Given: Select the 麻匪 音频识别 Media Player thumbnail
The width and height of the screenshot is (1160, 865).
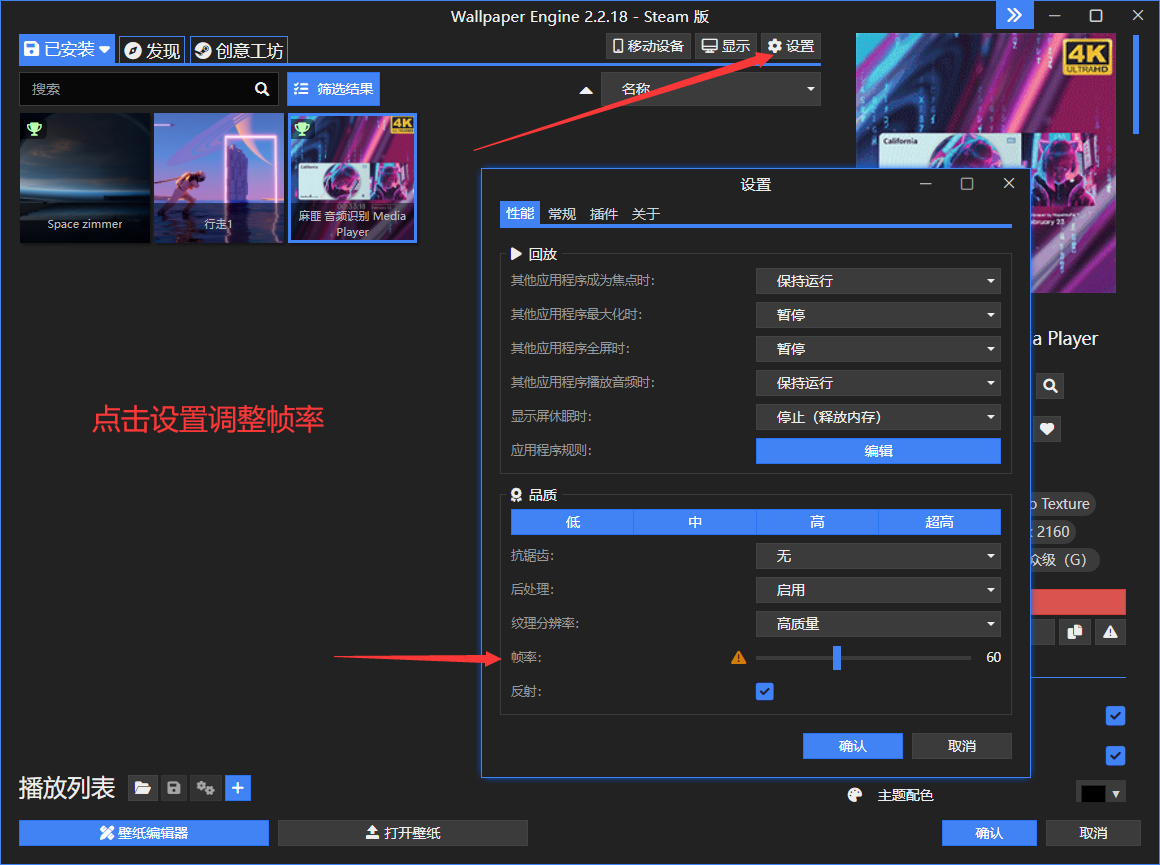Looking at the screenshot, I should coord(352,178).
